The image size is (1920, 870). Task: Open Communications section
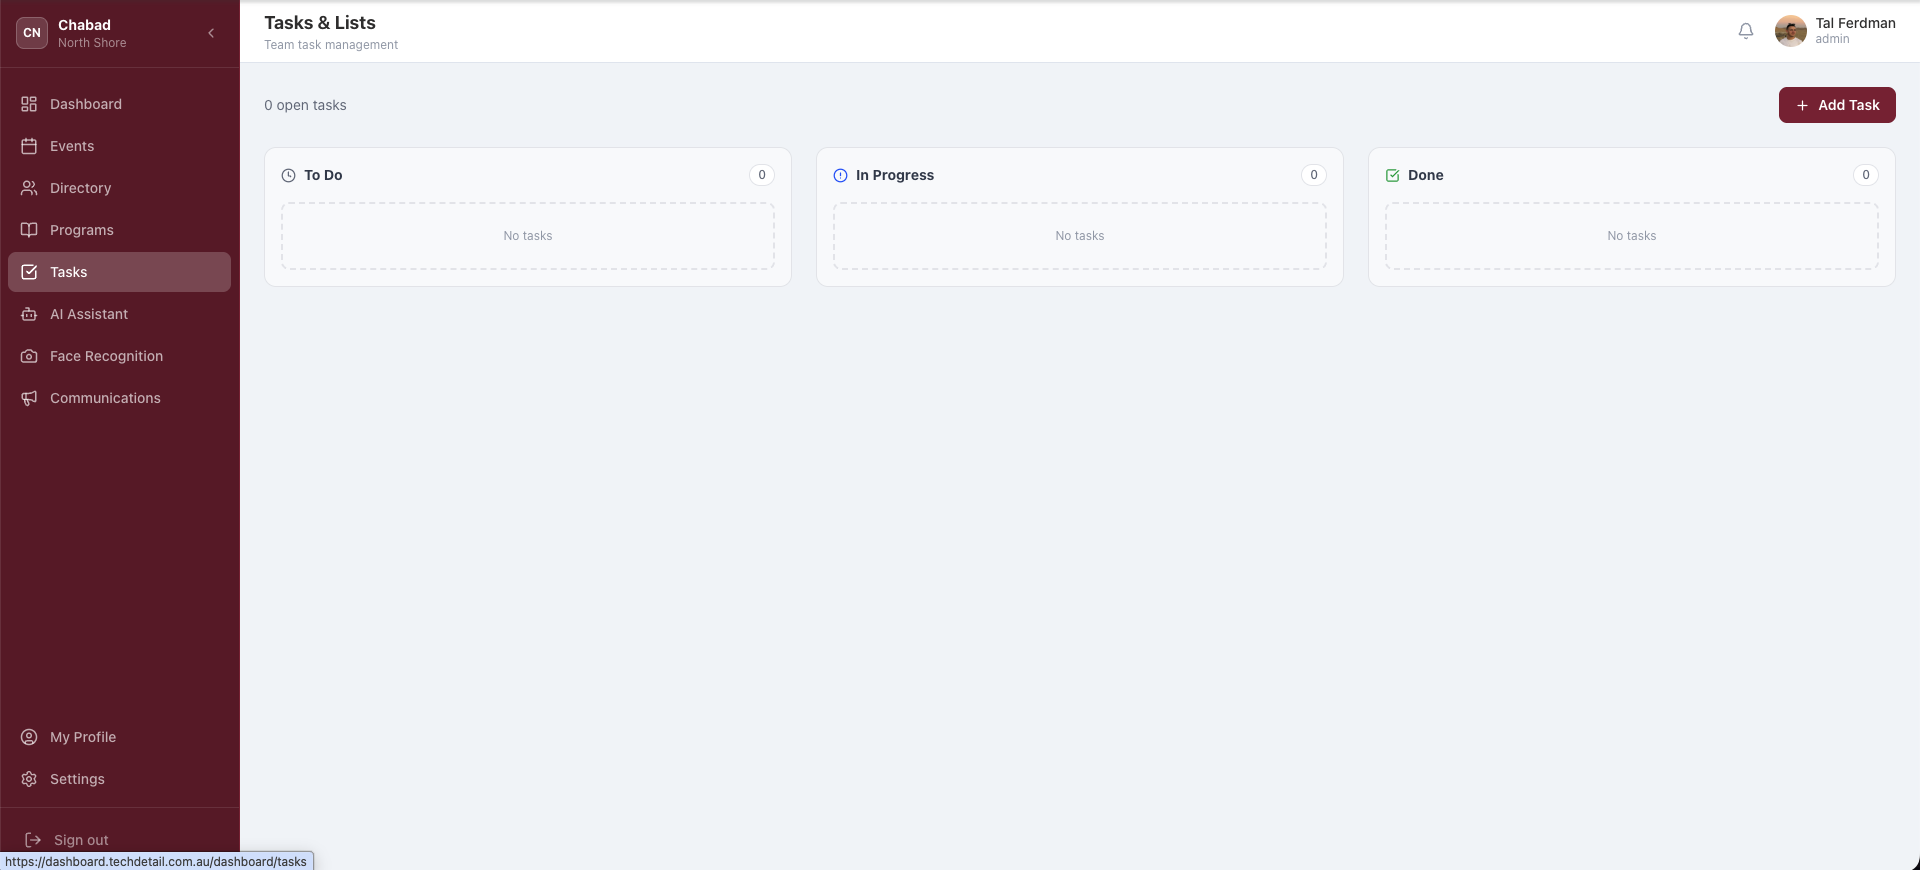pyautogui.click(x=119, y=398)
